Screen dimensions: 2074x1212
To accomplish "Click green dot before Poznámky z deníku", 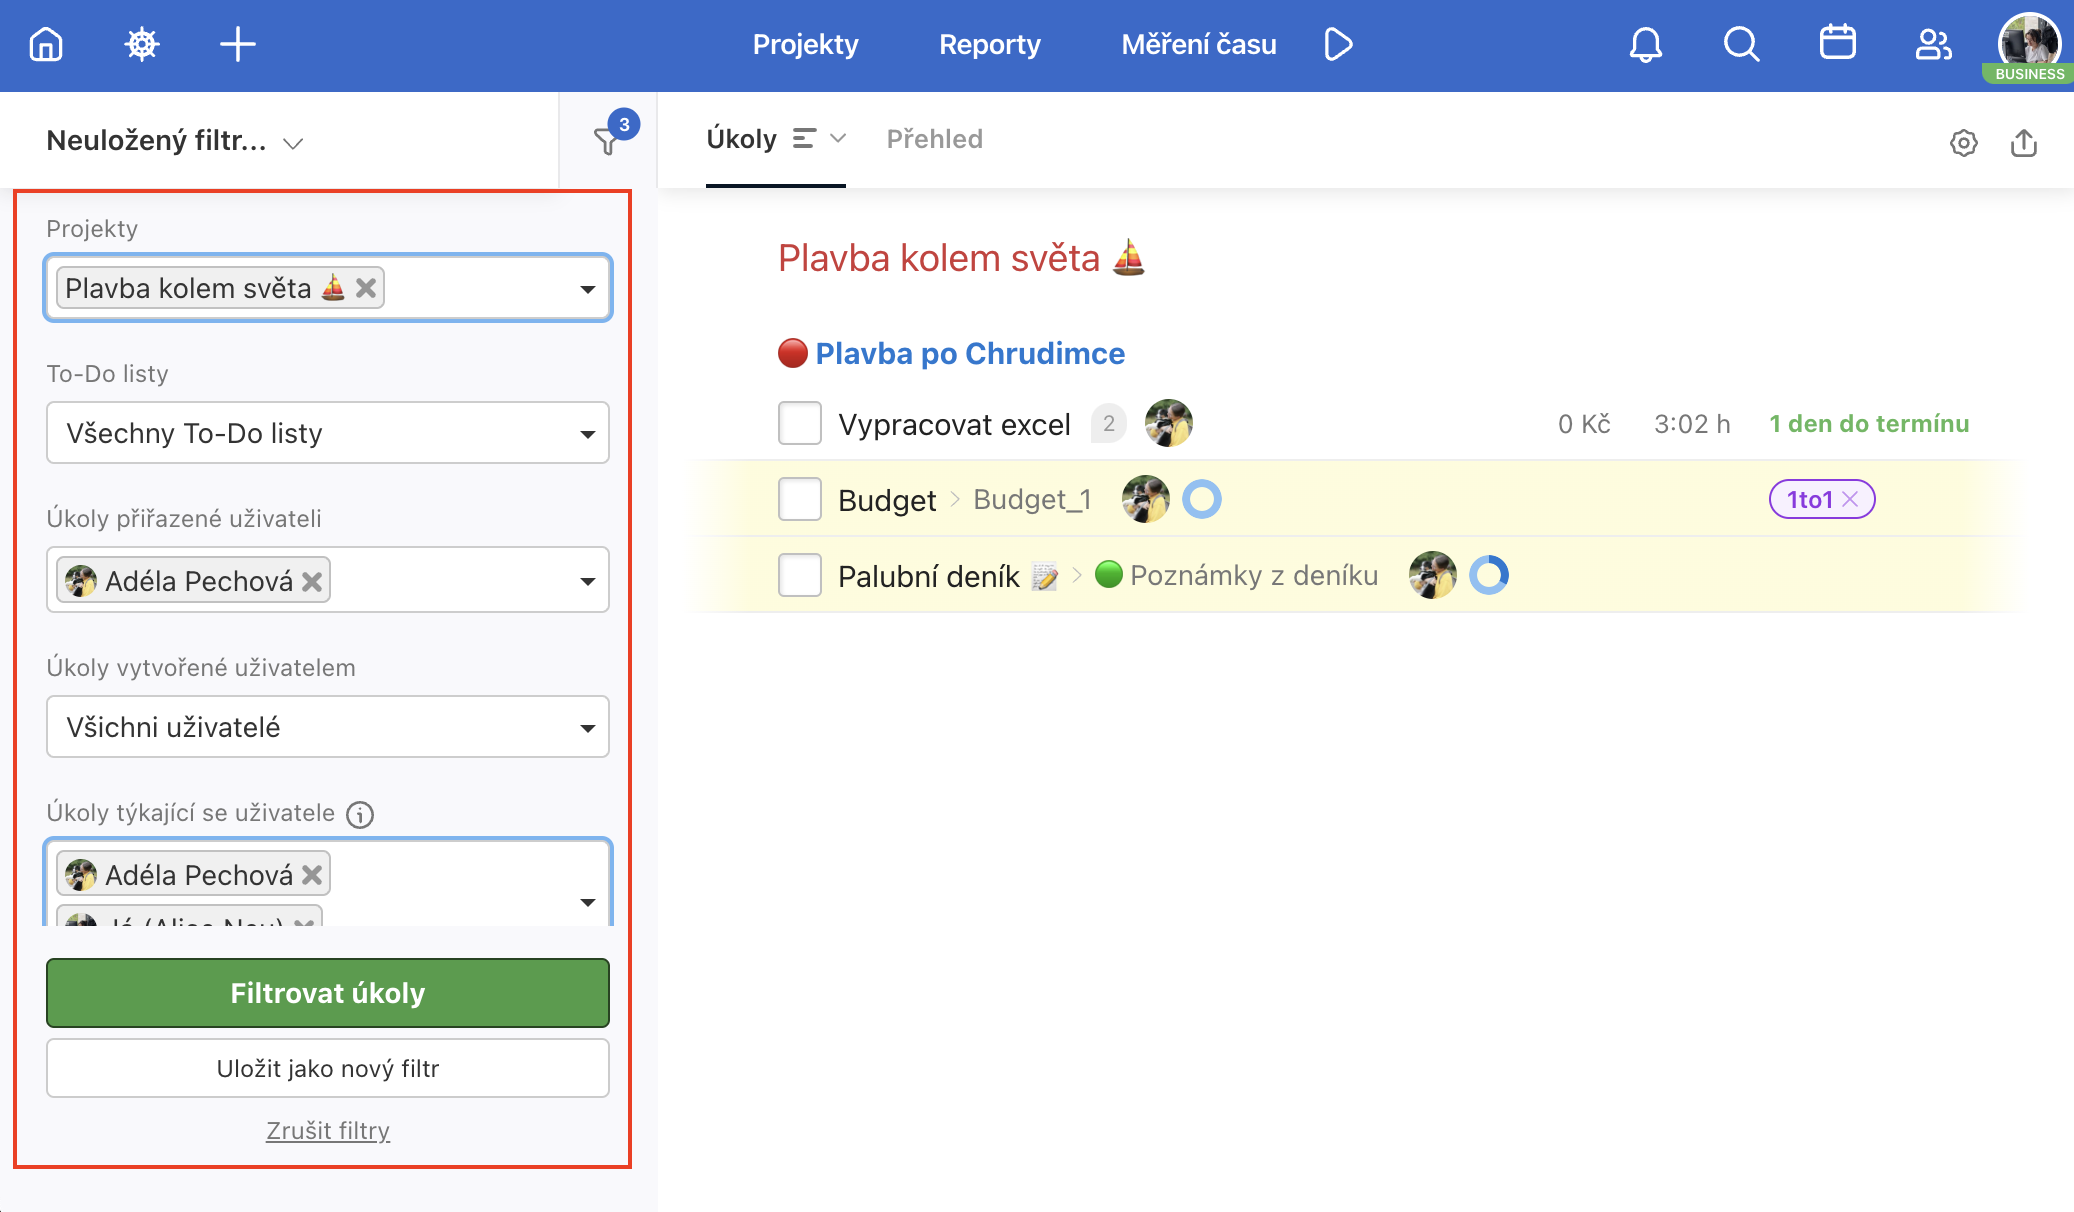I will 1109,574.
